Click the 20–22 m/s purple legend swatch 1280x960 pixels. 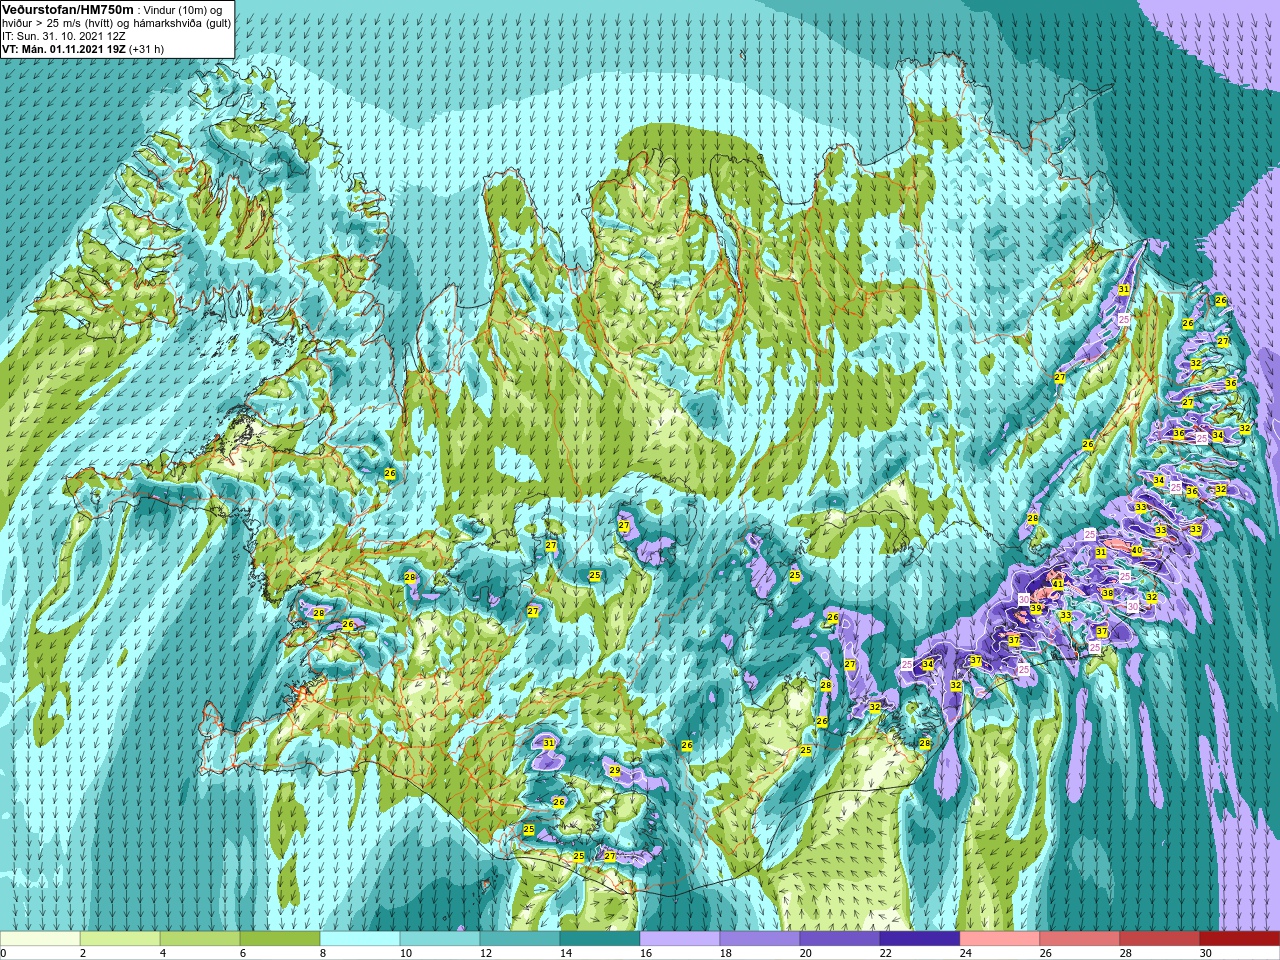tap(840, 939)
